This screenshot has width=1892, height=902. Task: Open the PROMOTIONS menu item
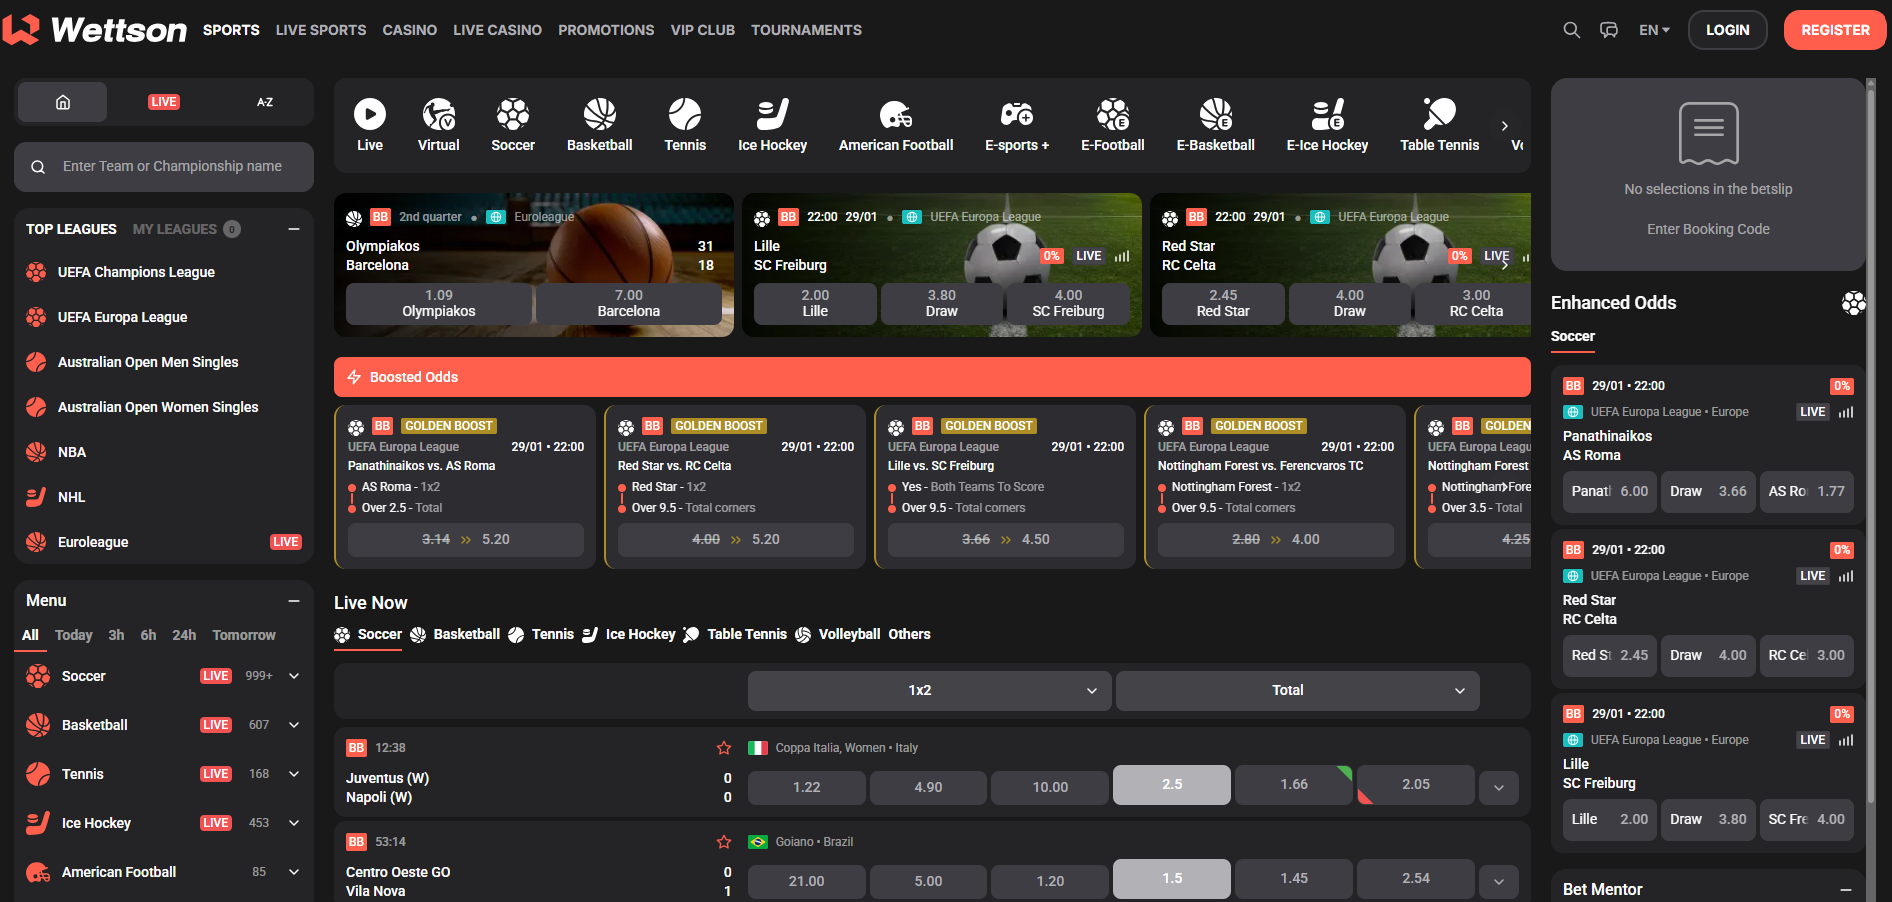pyautogui.click(x=605, y=30)
